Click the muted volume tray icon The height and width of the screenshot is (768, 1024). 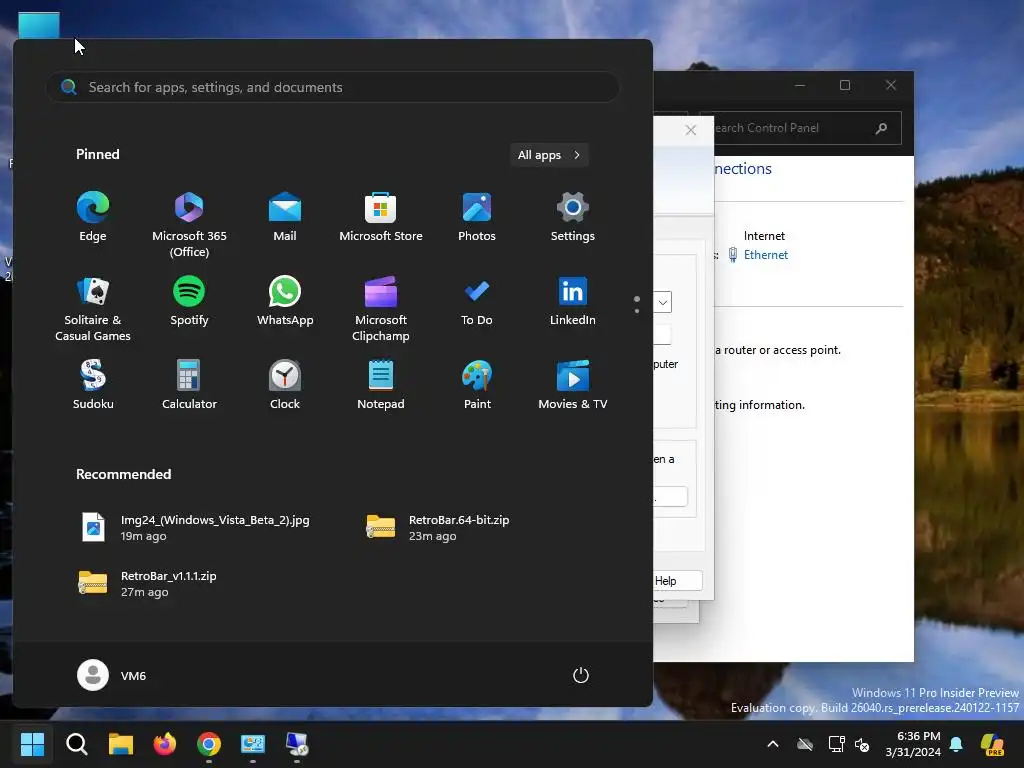(862, 744)
